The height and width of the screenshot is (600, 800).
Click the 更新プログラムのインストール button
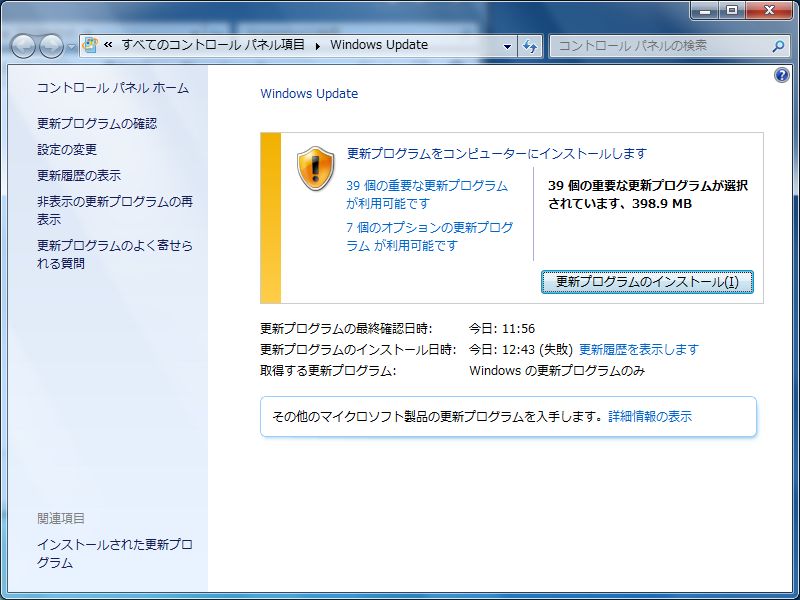tap(647, 282)
